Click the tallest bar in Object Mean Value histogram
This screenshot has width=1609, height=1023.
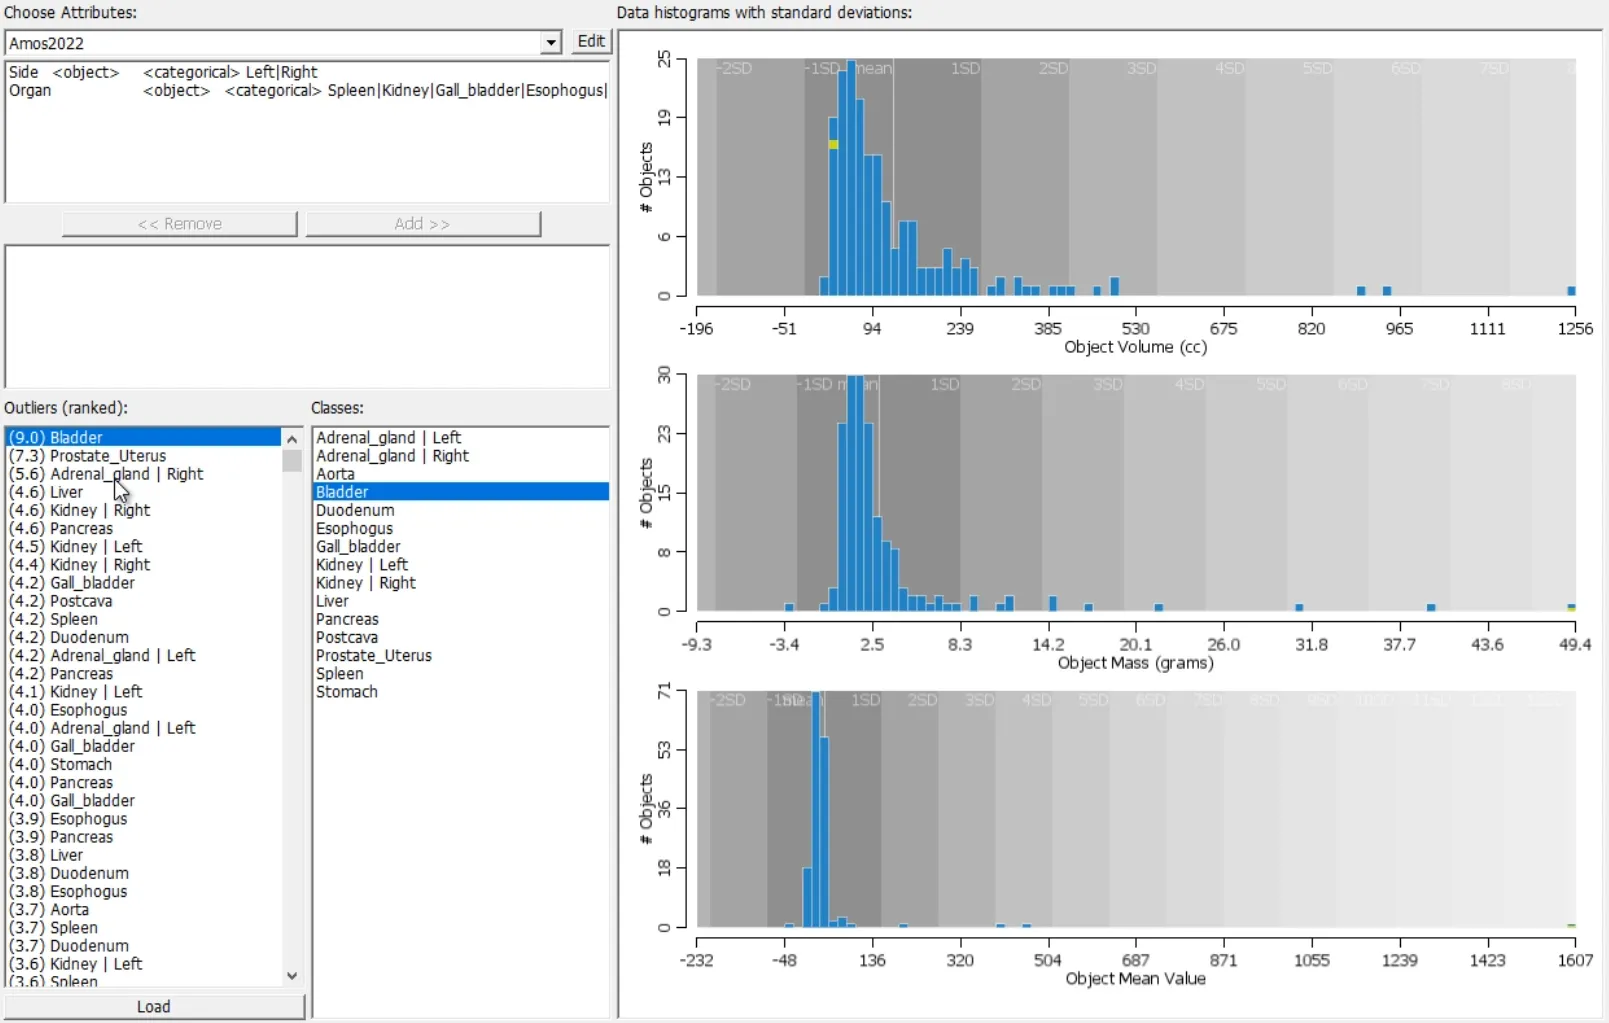(x=816, y=810)
